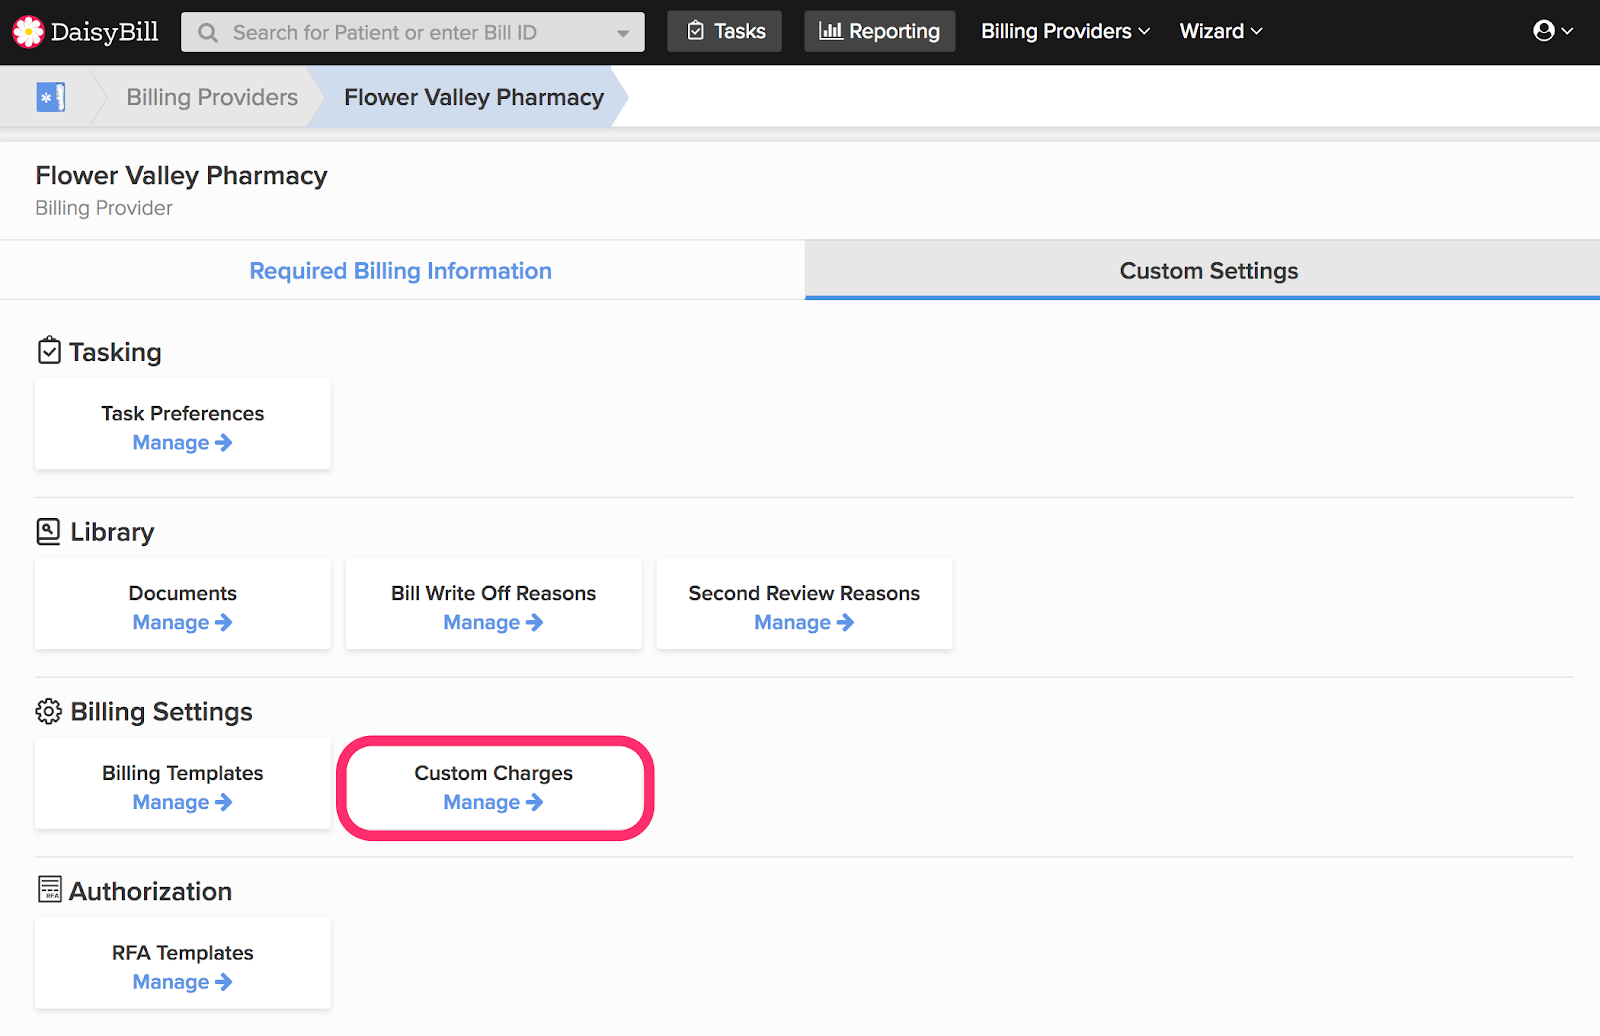The width and height of the screenshot is (1600, 1036).
Task: Go to Billing Providers breadcrumb
Action: click(x=212, y=97)
